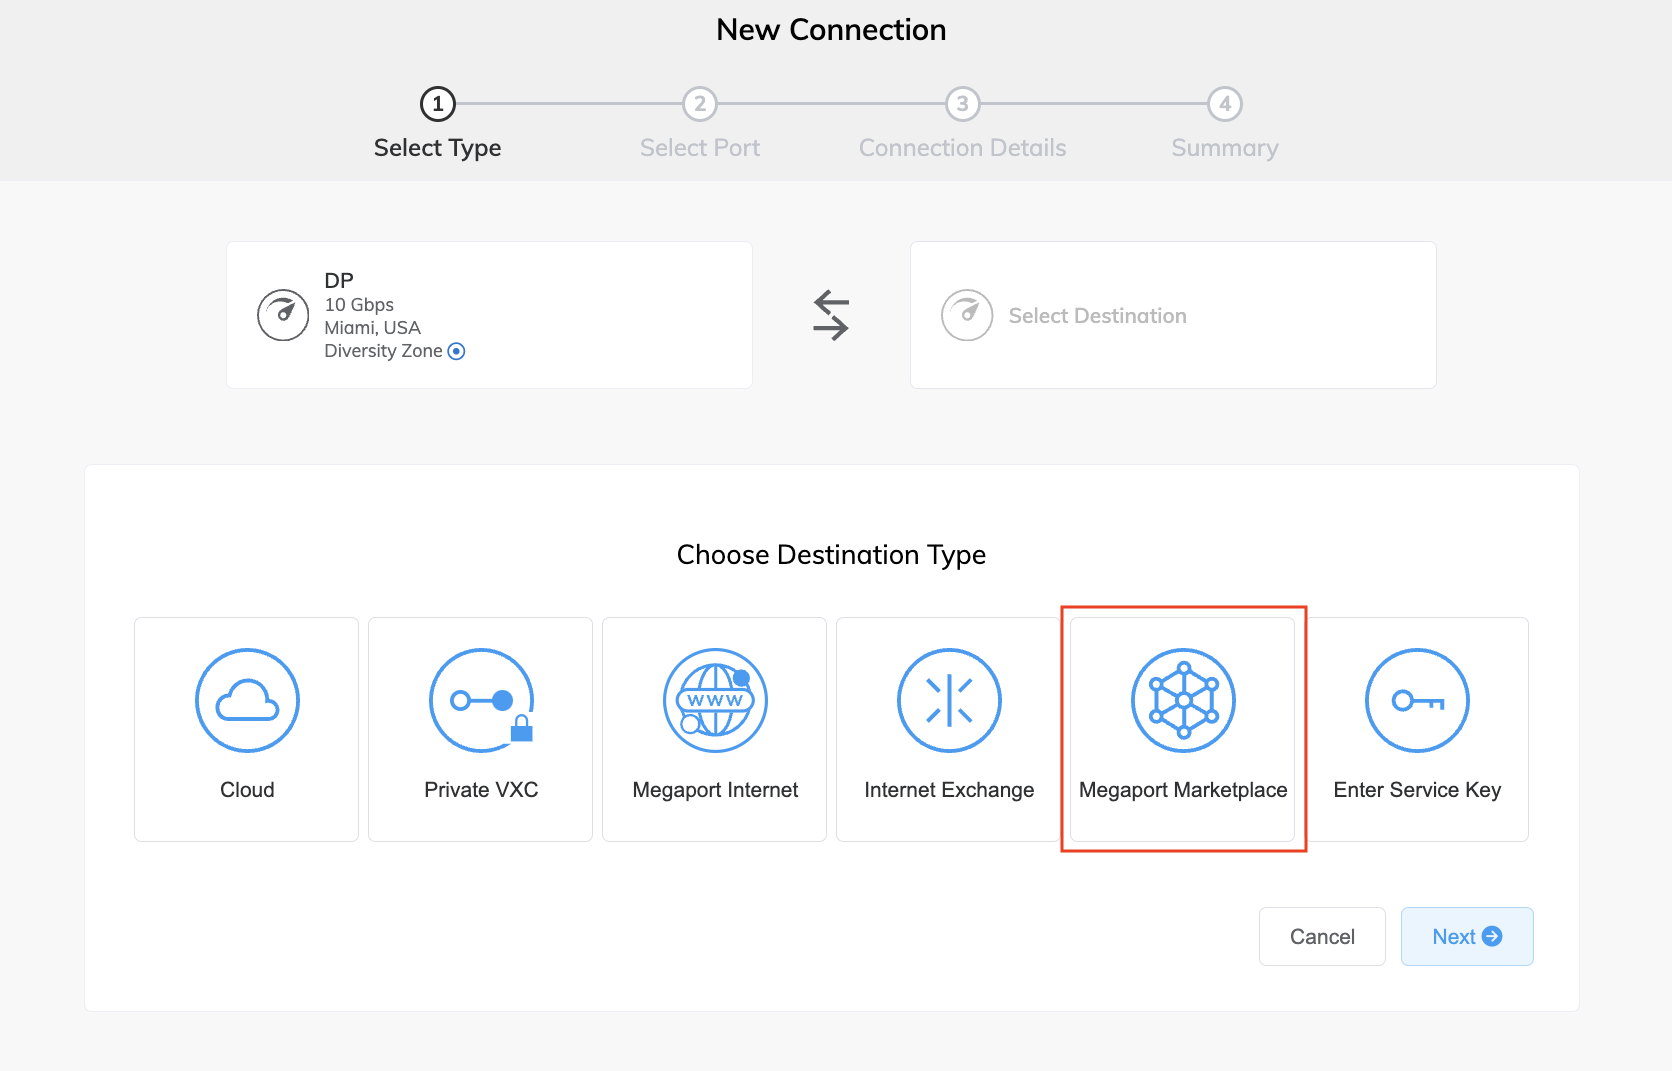The height and width of the screenshot is (1071, 1672).
Task: Pick the Megaport Internet globe icon
Action: [x=715, y=700]
